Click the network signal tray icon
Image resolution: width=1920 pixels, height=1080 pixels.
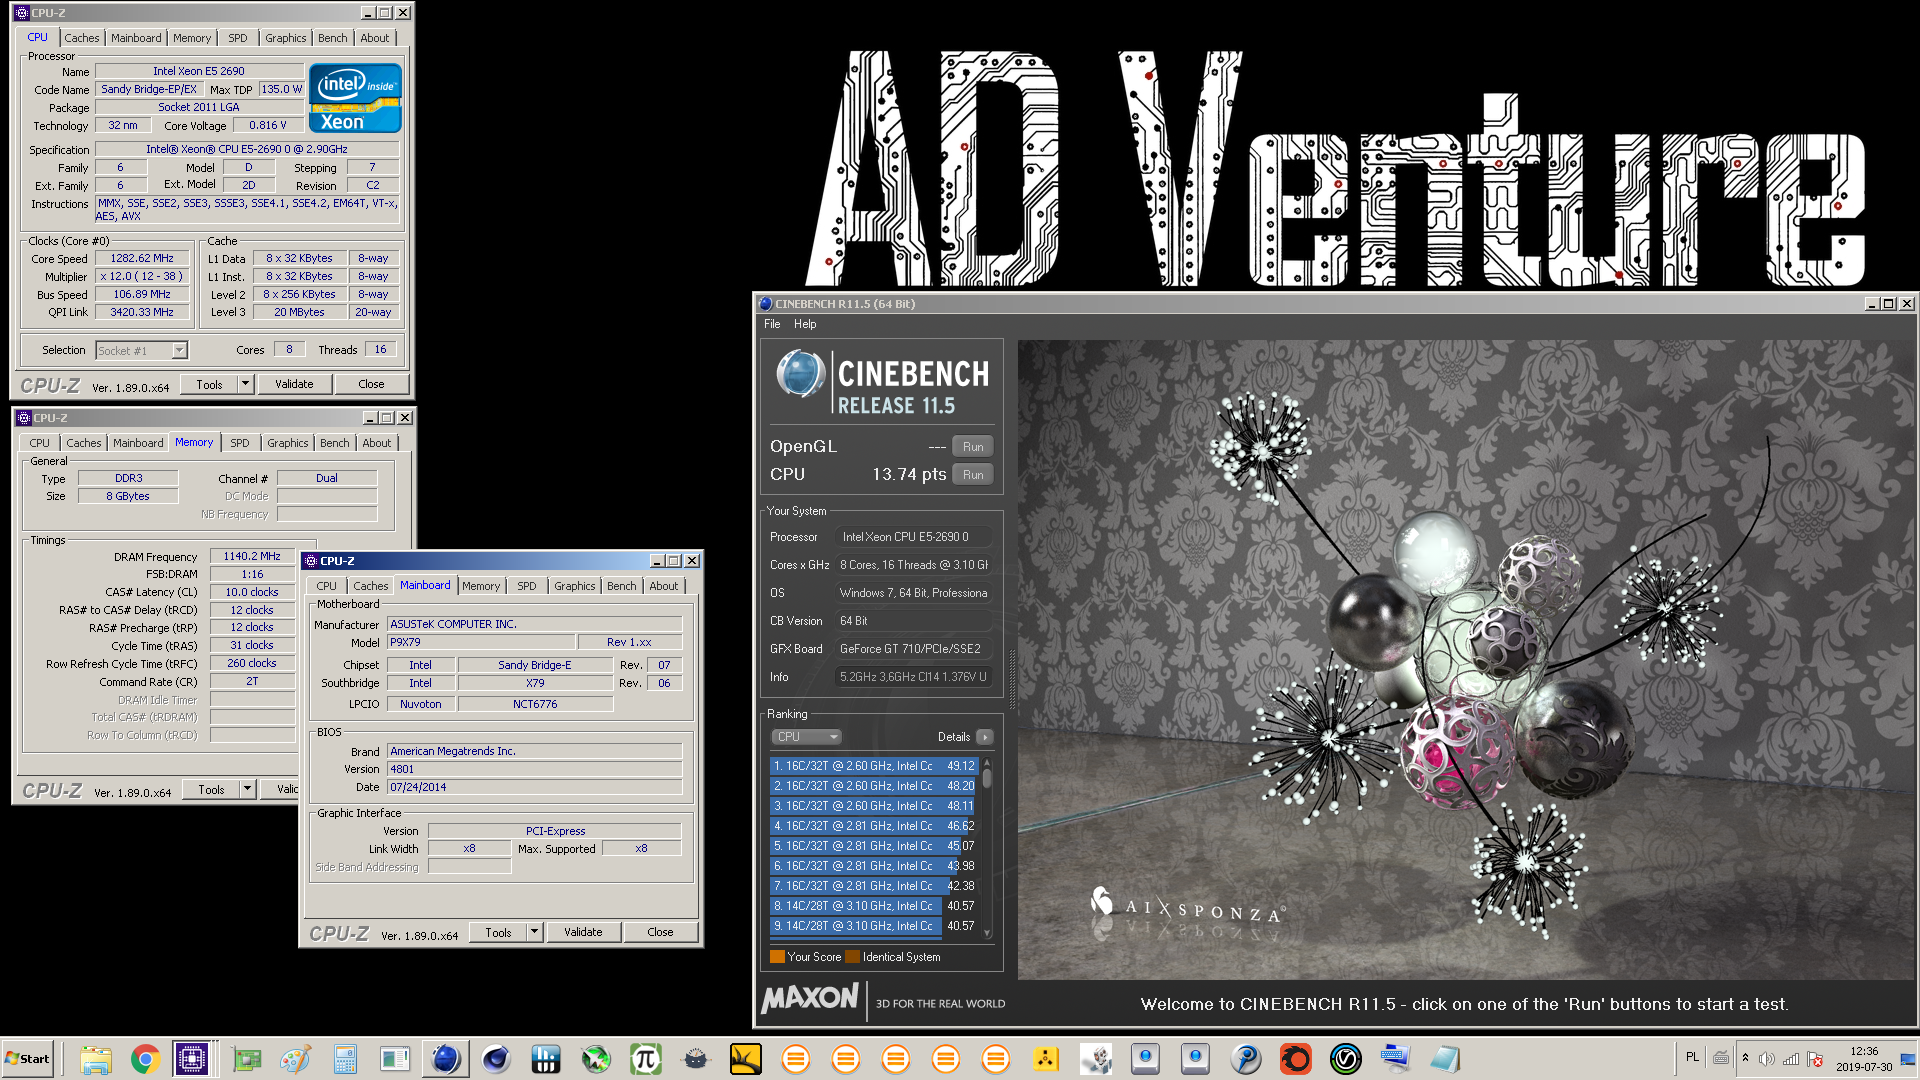(1791, 1059)
